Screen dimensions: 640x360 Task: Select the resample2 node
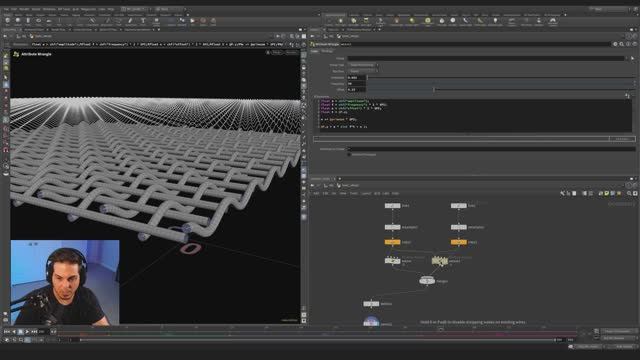[x=458, y=227]
